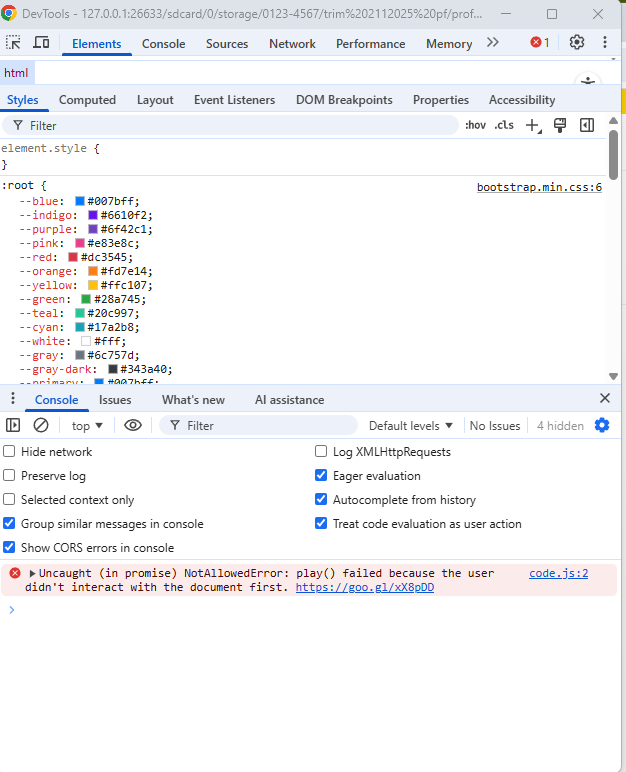The image size is (626, 772).
Task: Enable the Hide network checkbox
Action: (x=10, y=452)
